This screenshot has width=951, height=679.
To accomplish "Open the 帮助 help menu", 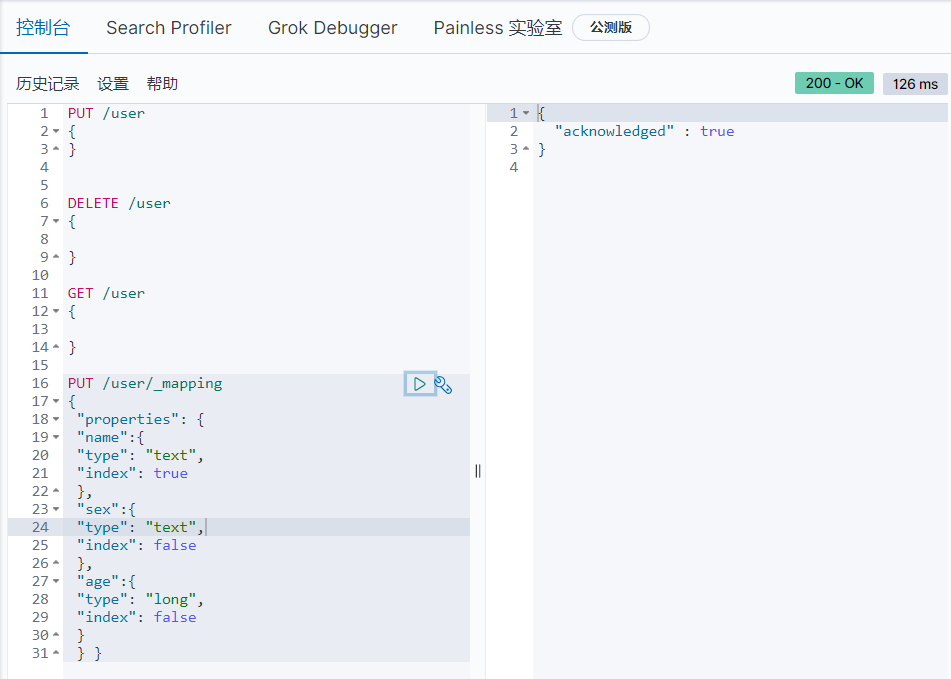I will (161, 83).
